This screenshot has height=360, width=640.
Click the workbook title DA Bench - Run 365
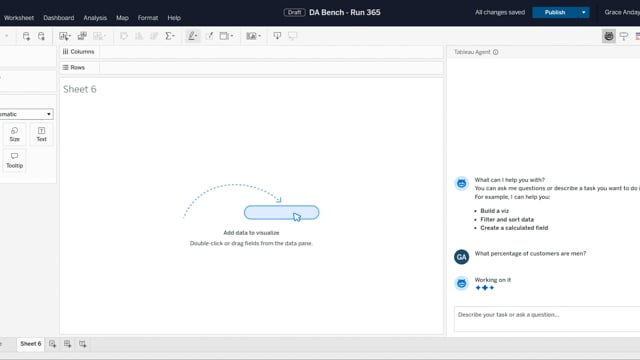344,13
